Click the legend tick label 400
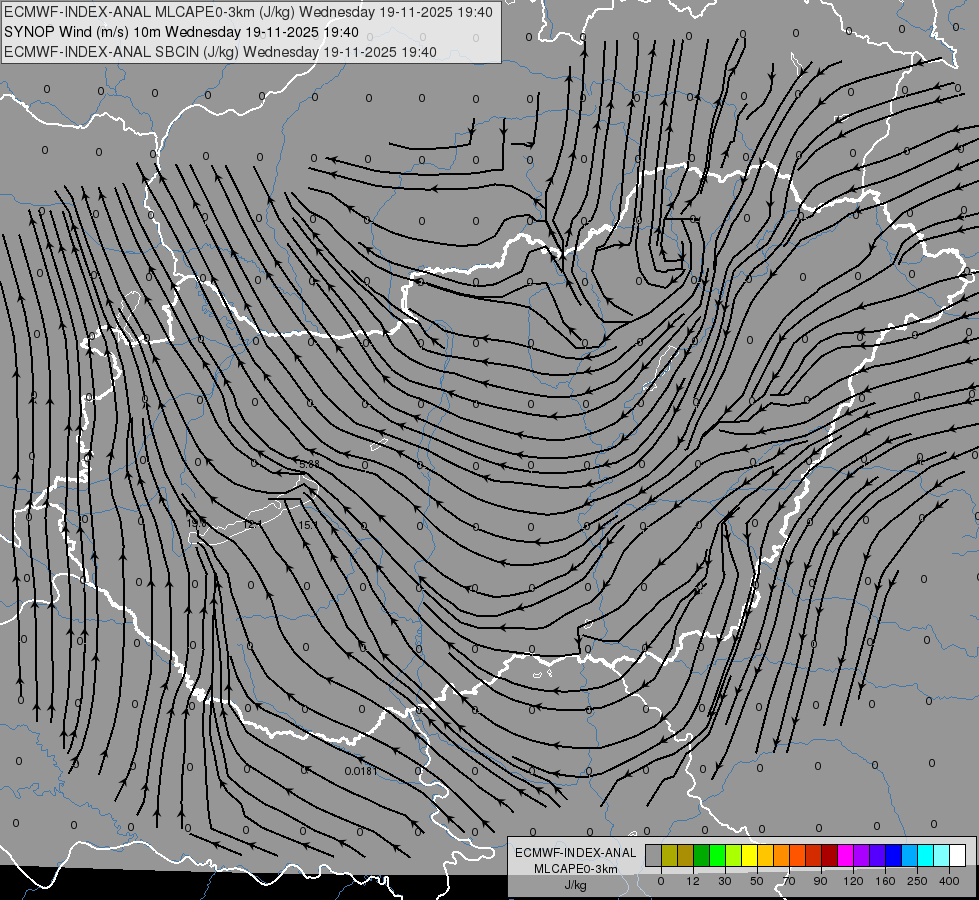979x900 pixels. [949, 881]
